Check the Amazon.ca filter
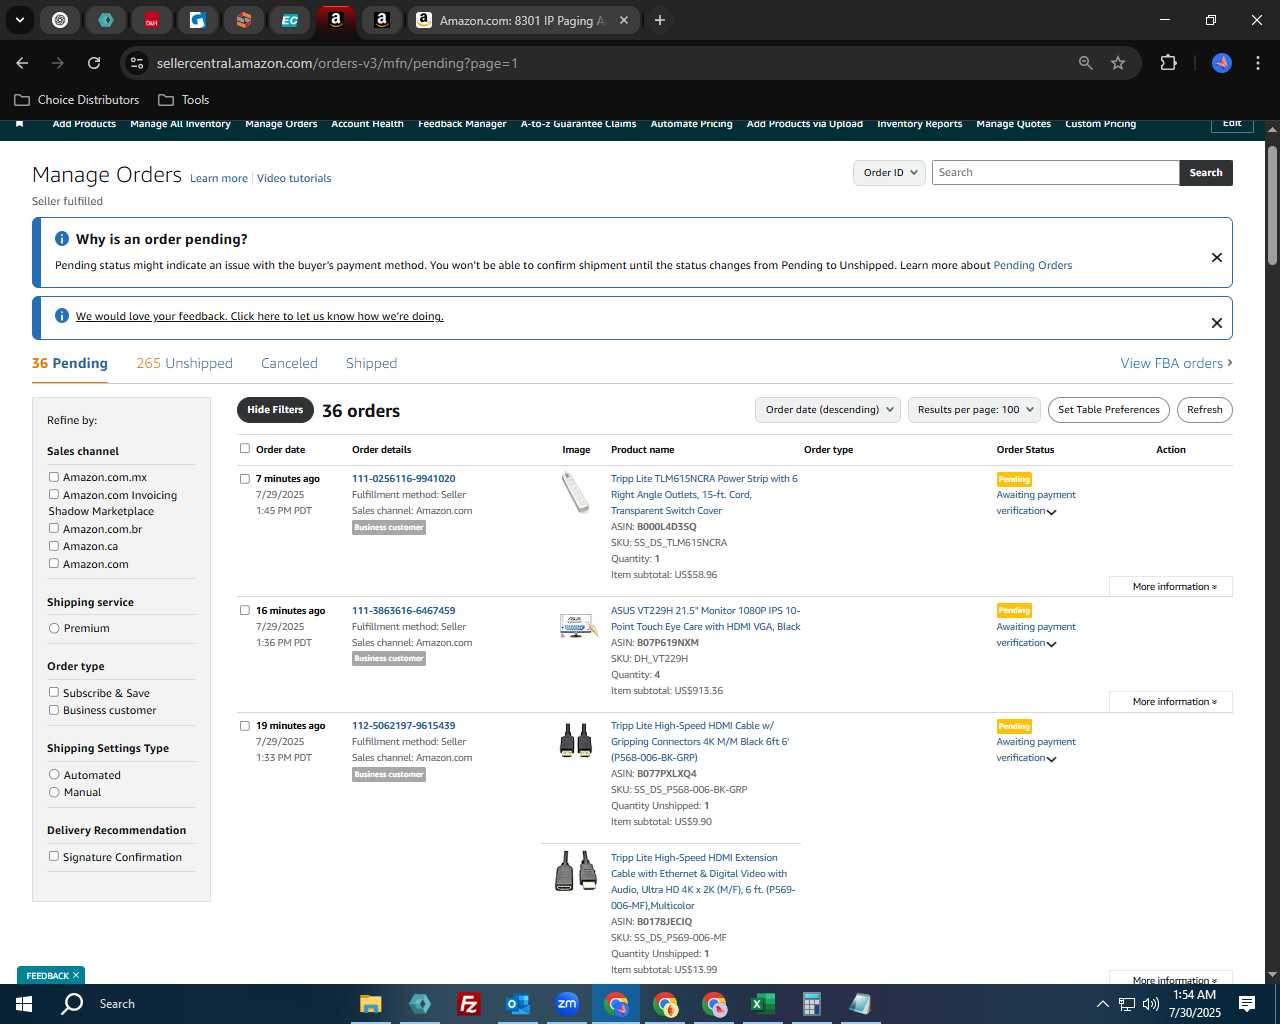 pos(54,546)
